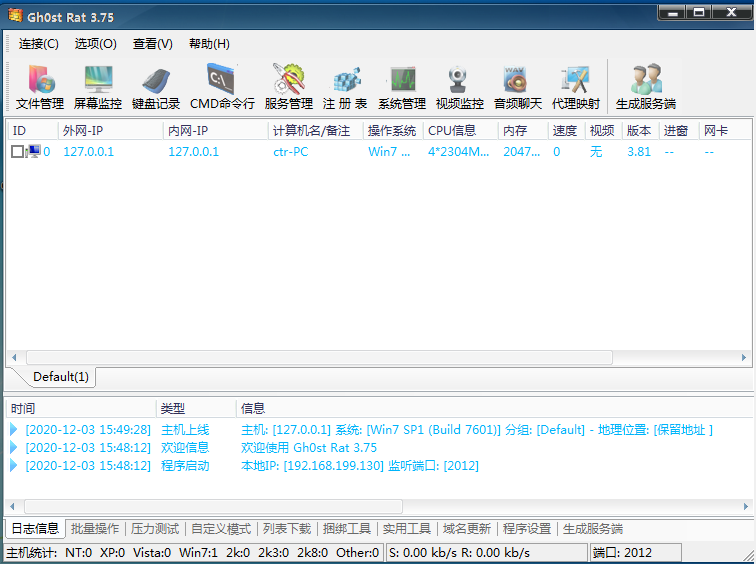The height and width of the screenshot is (564, 756).
Task: Start 视频监控 webcam monitor
Action: (459, 86)
